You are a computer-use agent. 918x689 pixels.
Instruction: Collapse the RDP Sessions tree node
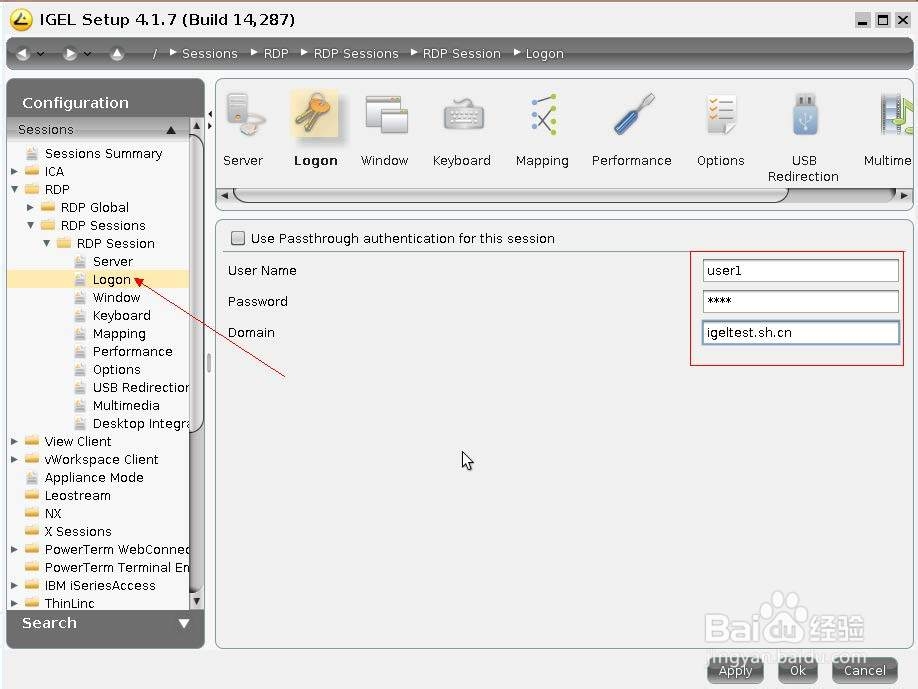click(30, 225)
